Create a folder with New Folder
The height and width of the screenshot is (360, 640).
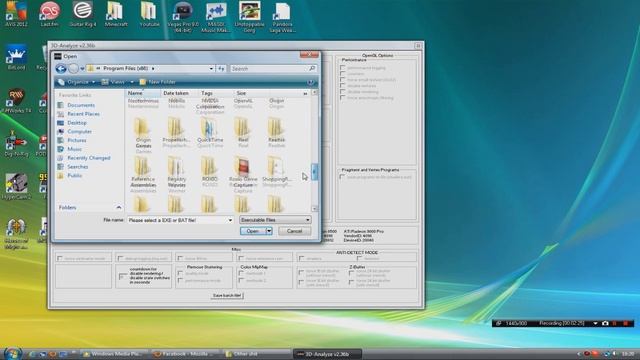click(x=158, y=82)
